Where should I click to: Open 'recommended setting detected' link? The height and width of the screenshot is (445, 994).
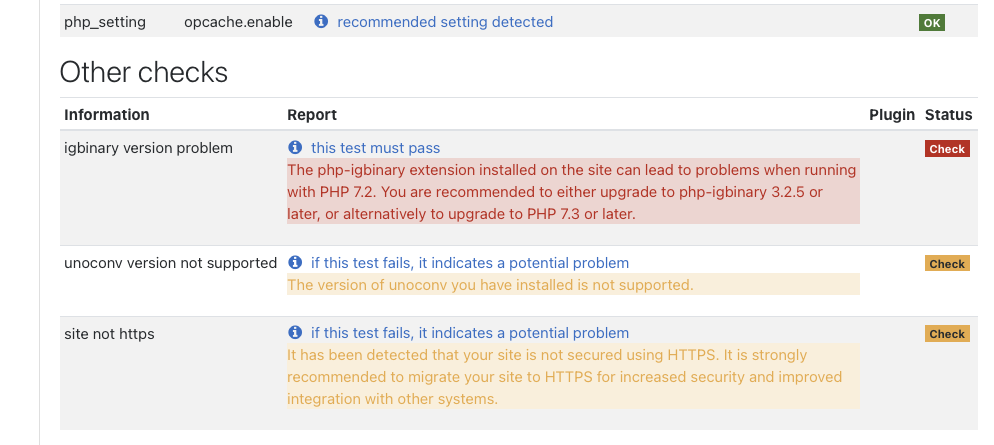(x=445, y=22)
